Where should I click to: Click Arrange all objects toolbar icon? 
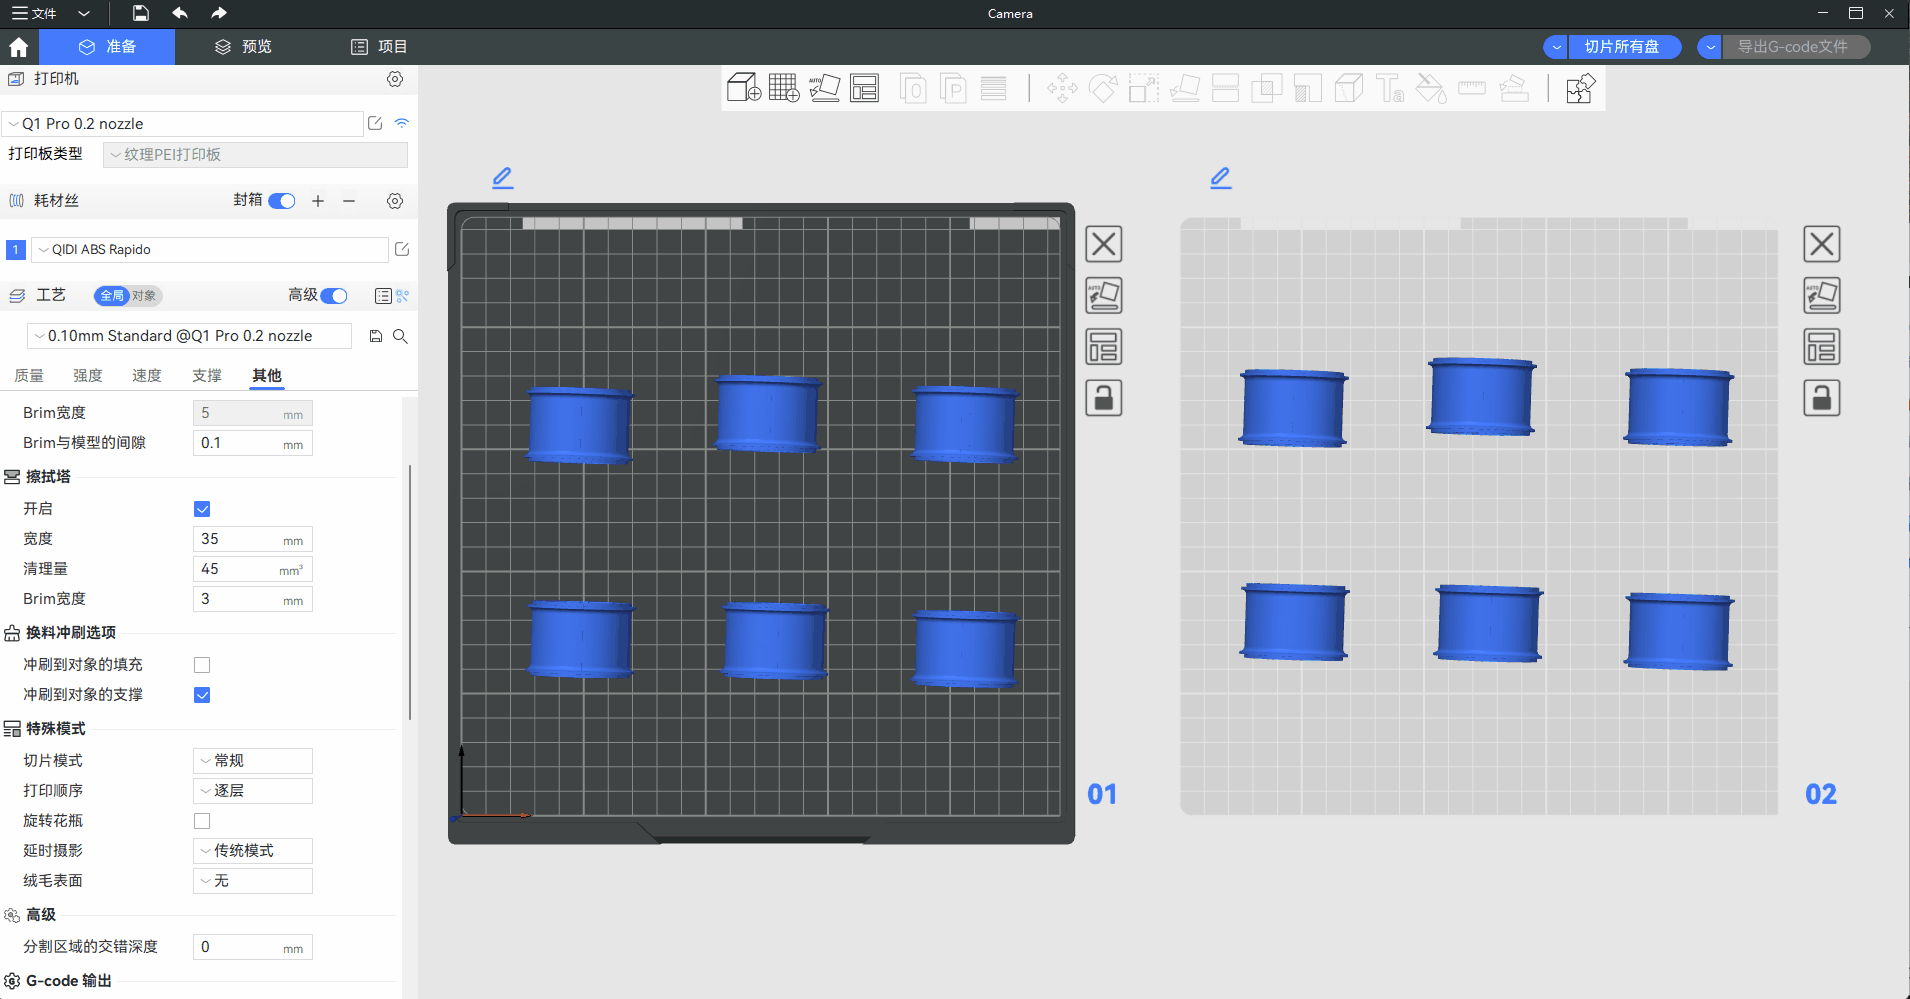point(864,88)
